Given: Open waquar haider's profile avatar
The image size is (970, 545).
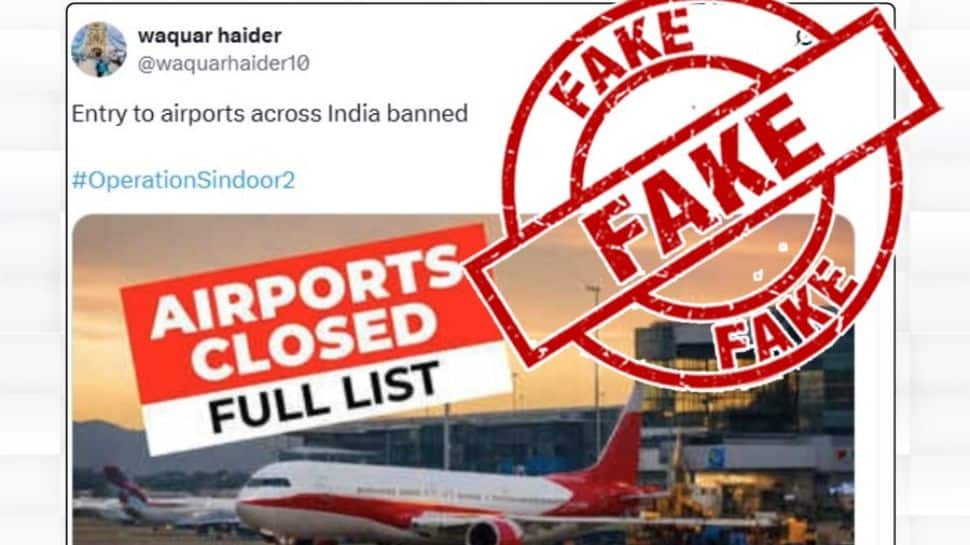Looking at the screenshot, I should coord(99,49).
